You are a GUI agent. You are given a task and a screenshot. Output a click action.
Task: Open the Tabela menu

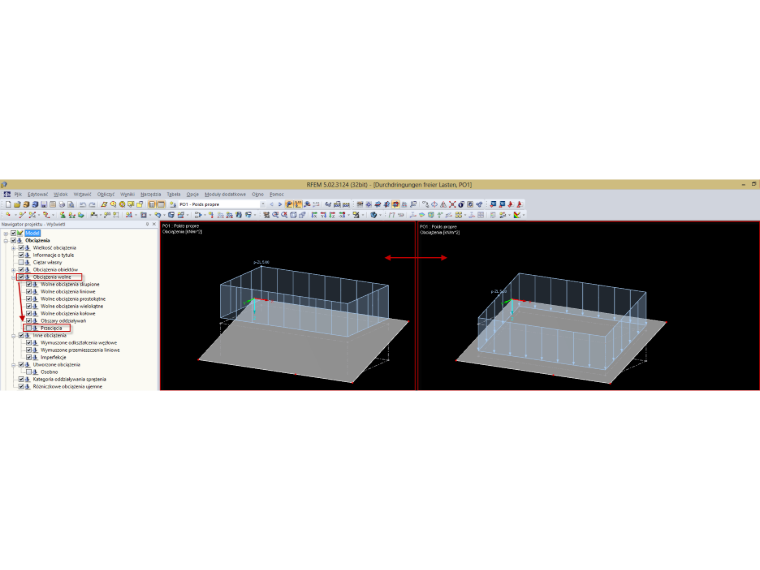click(174, 194)
